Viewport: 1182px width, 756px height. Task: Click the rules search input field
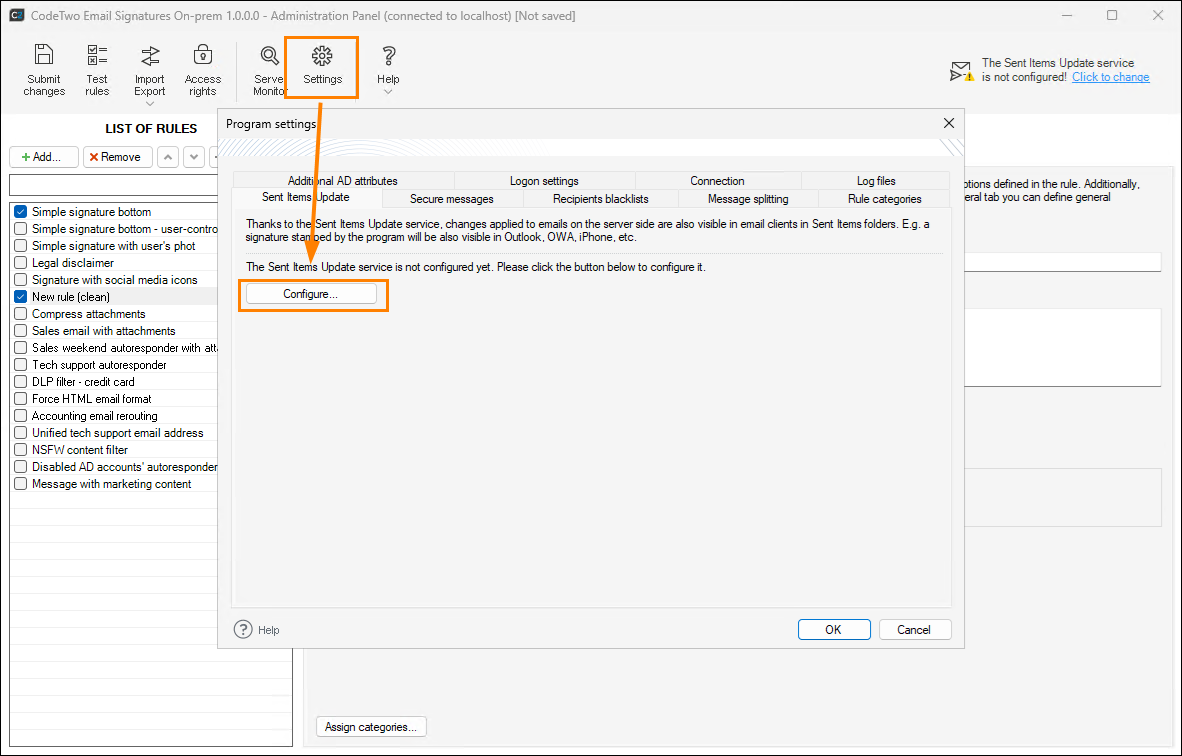[113, 185]
